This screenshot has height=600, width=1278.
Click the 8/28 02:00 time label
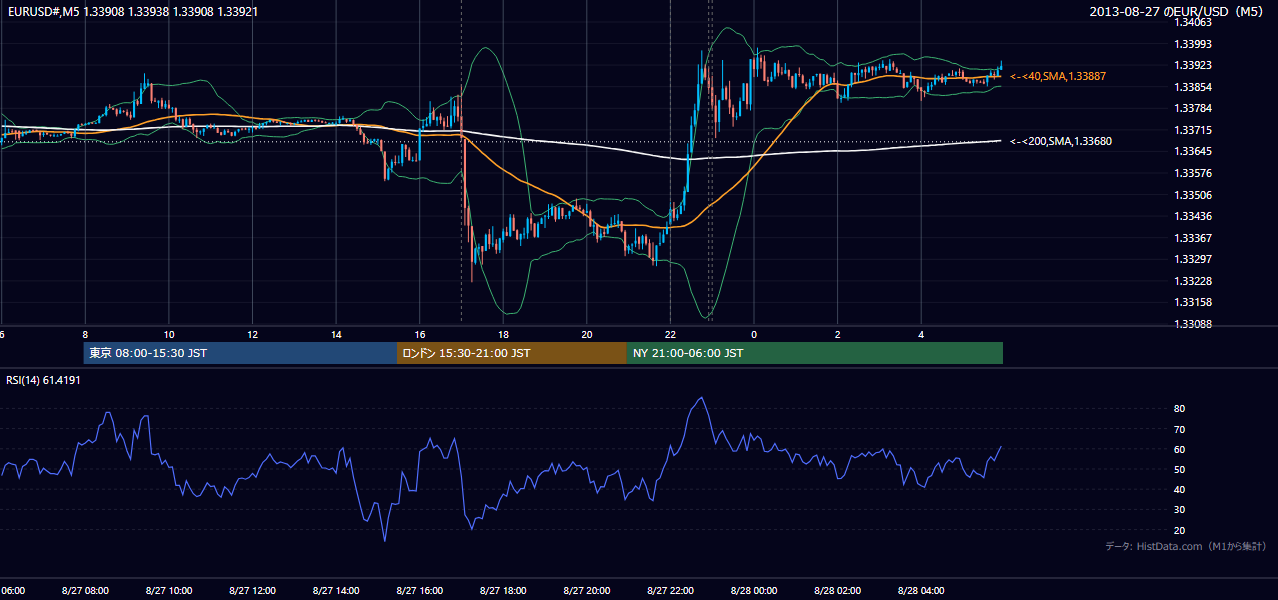tap(838, 590)
